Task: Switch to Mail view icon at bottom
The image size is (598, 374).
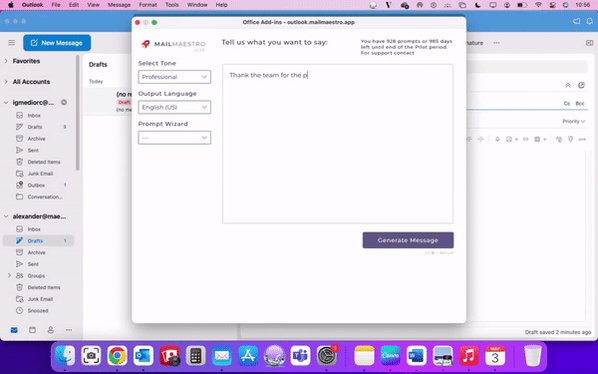Action: click(14, 330)
